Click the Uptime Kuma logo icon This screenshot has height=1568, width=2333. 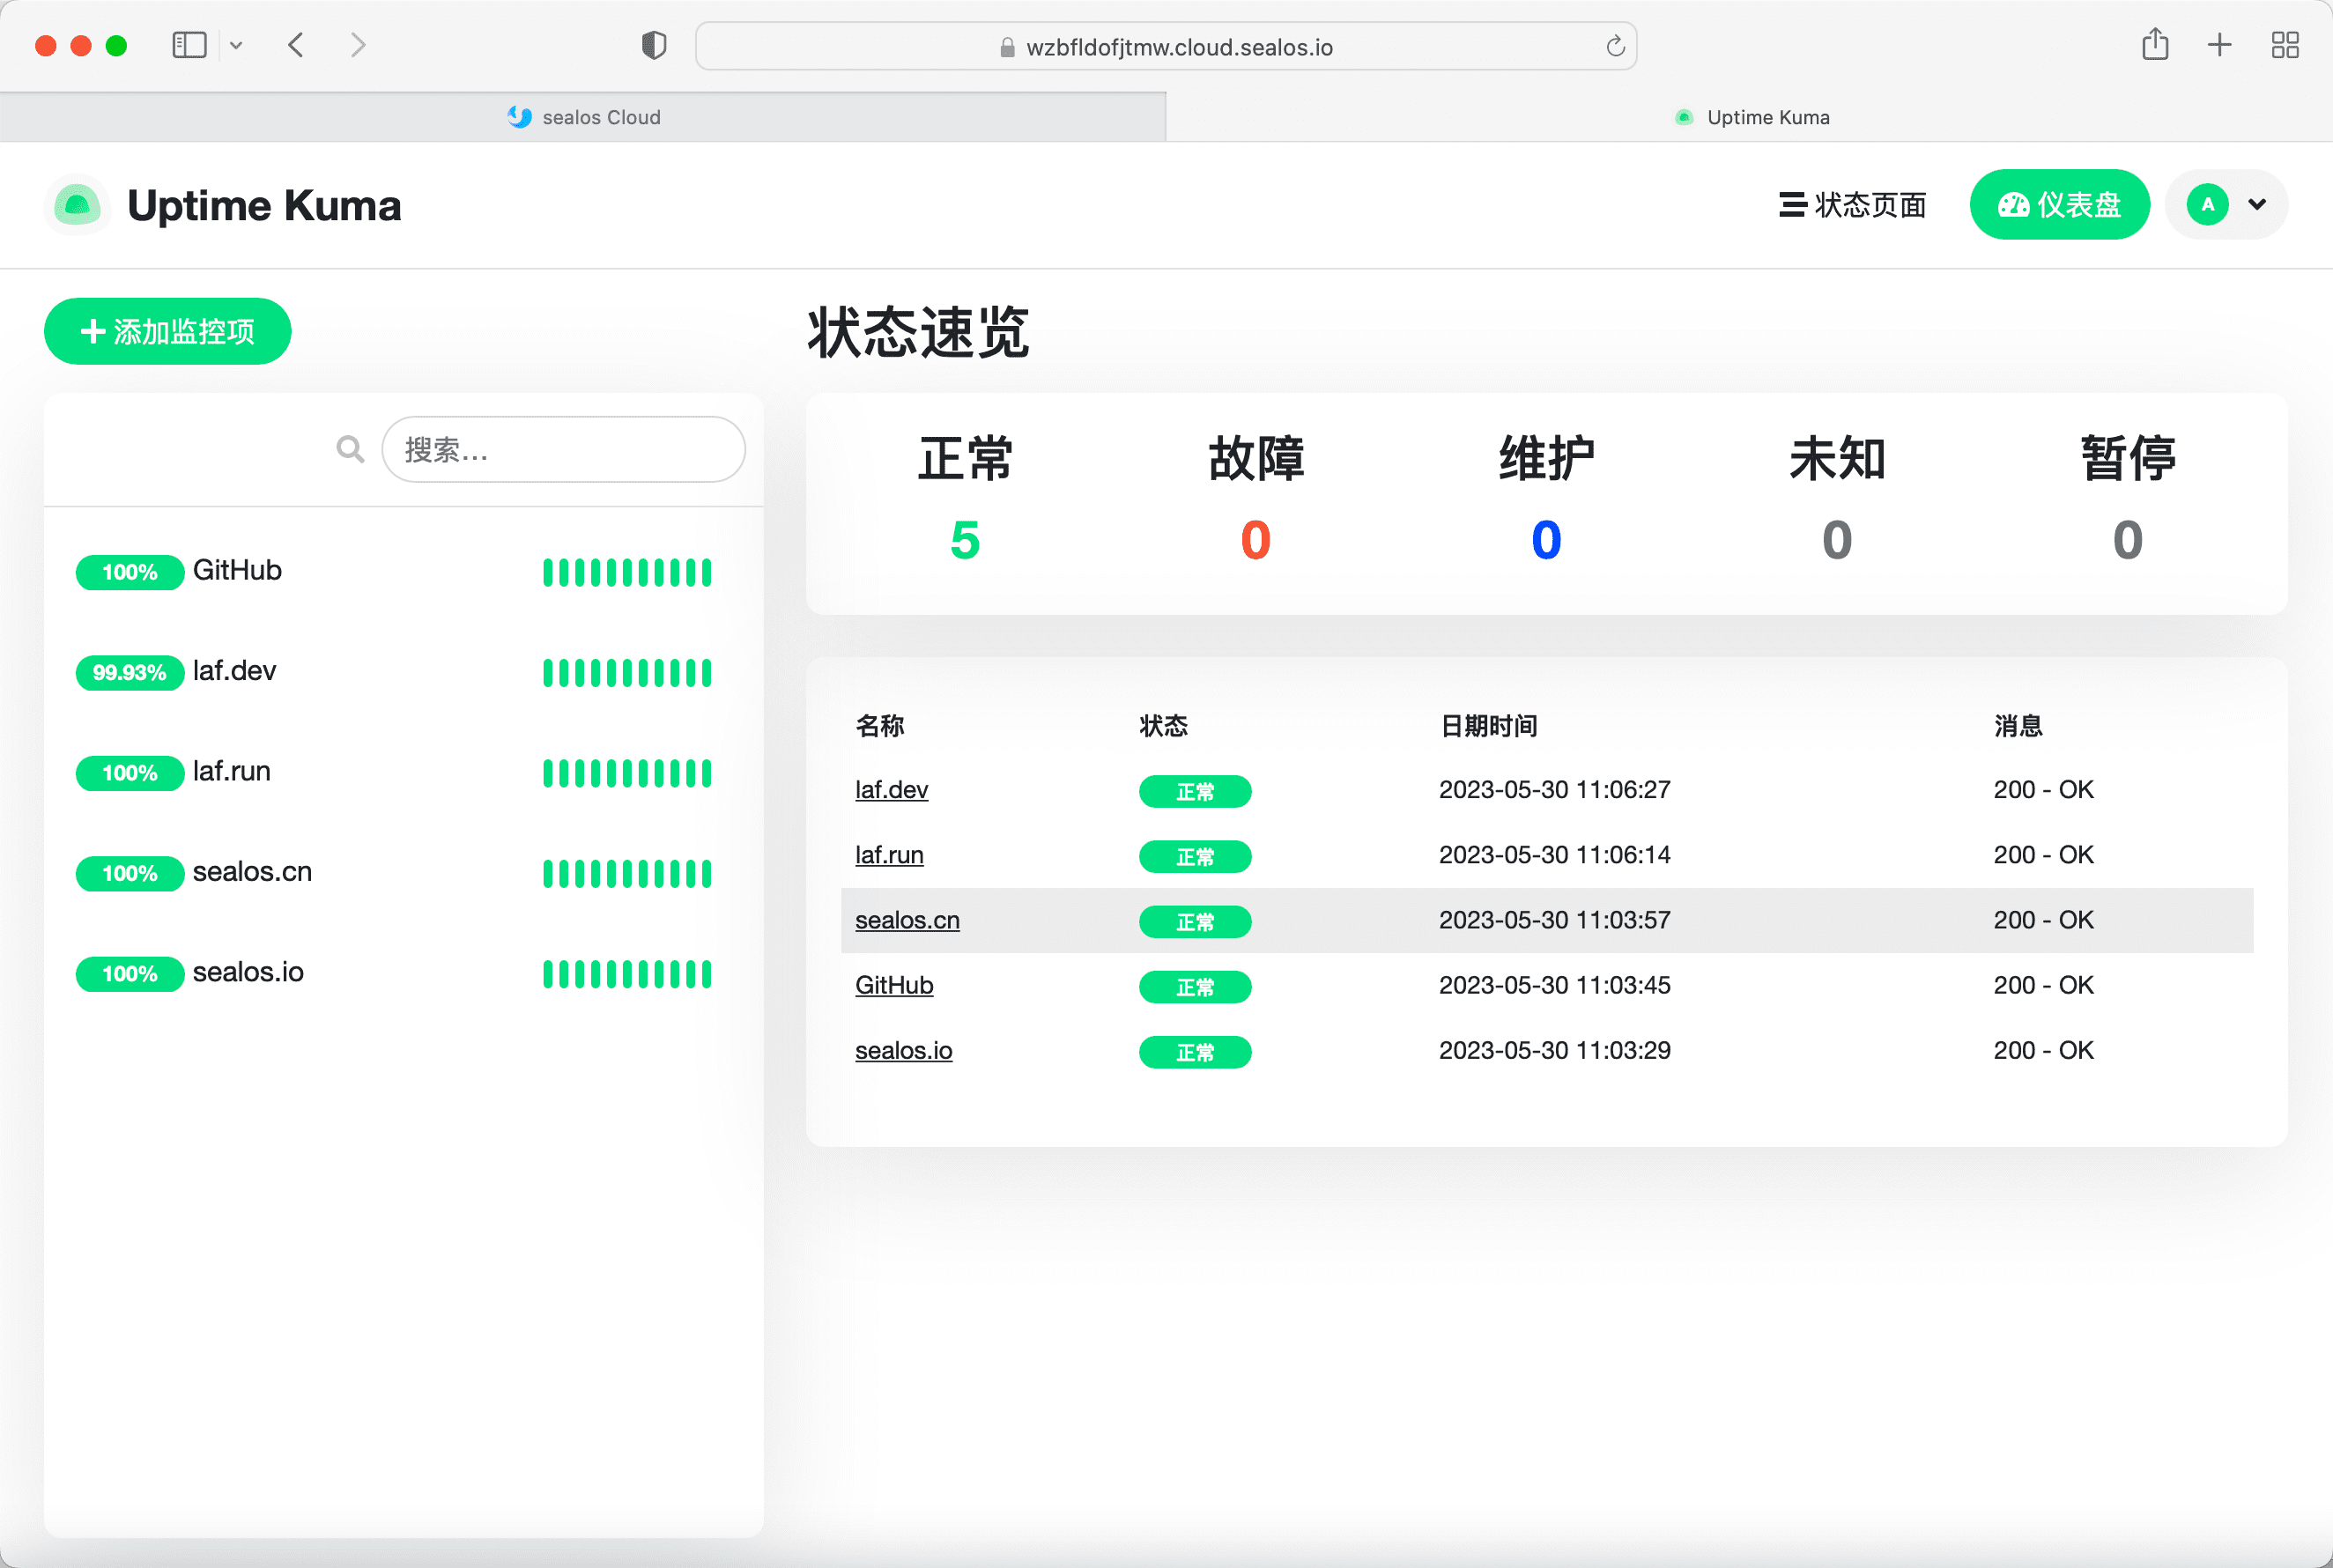pos(77,205)
